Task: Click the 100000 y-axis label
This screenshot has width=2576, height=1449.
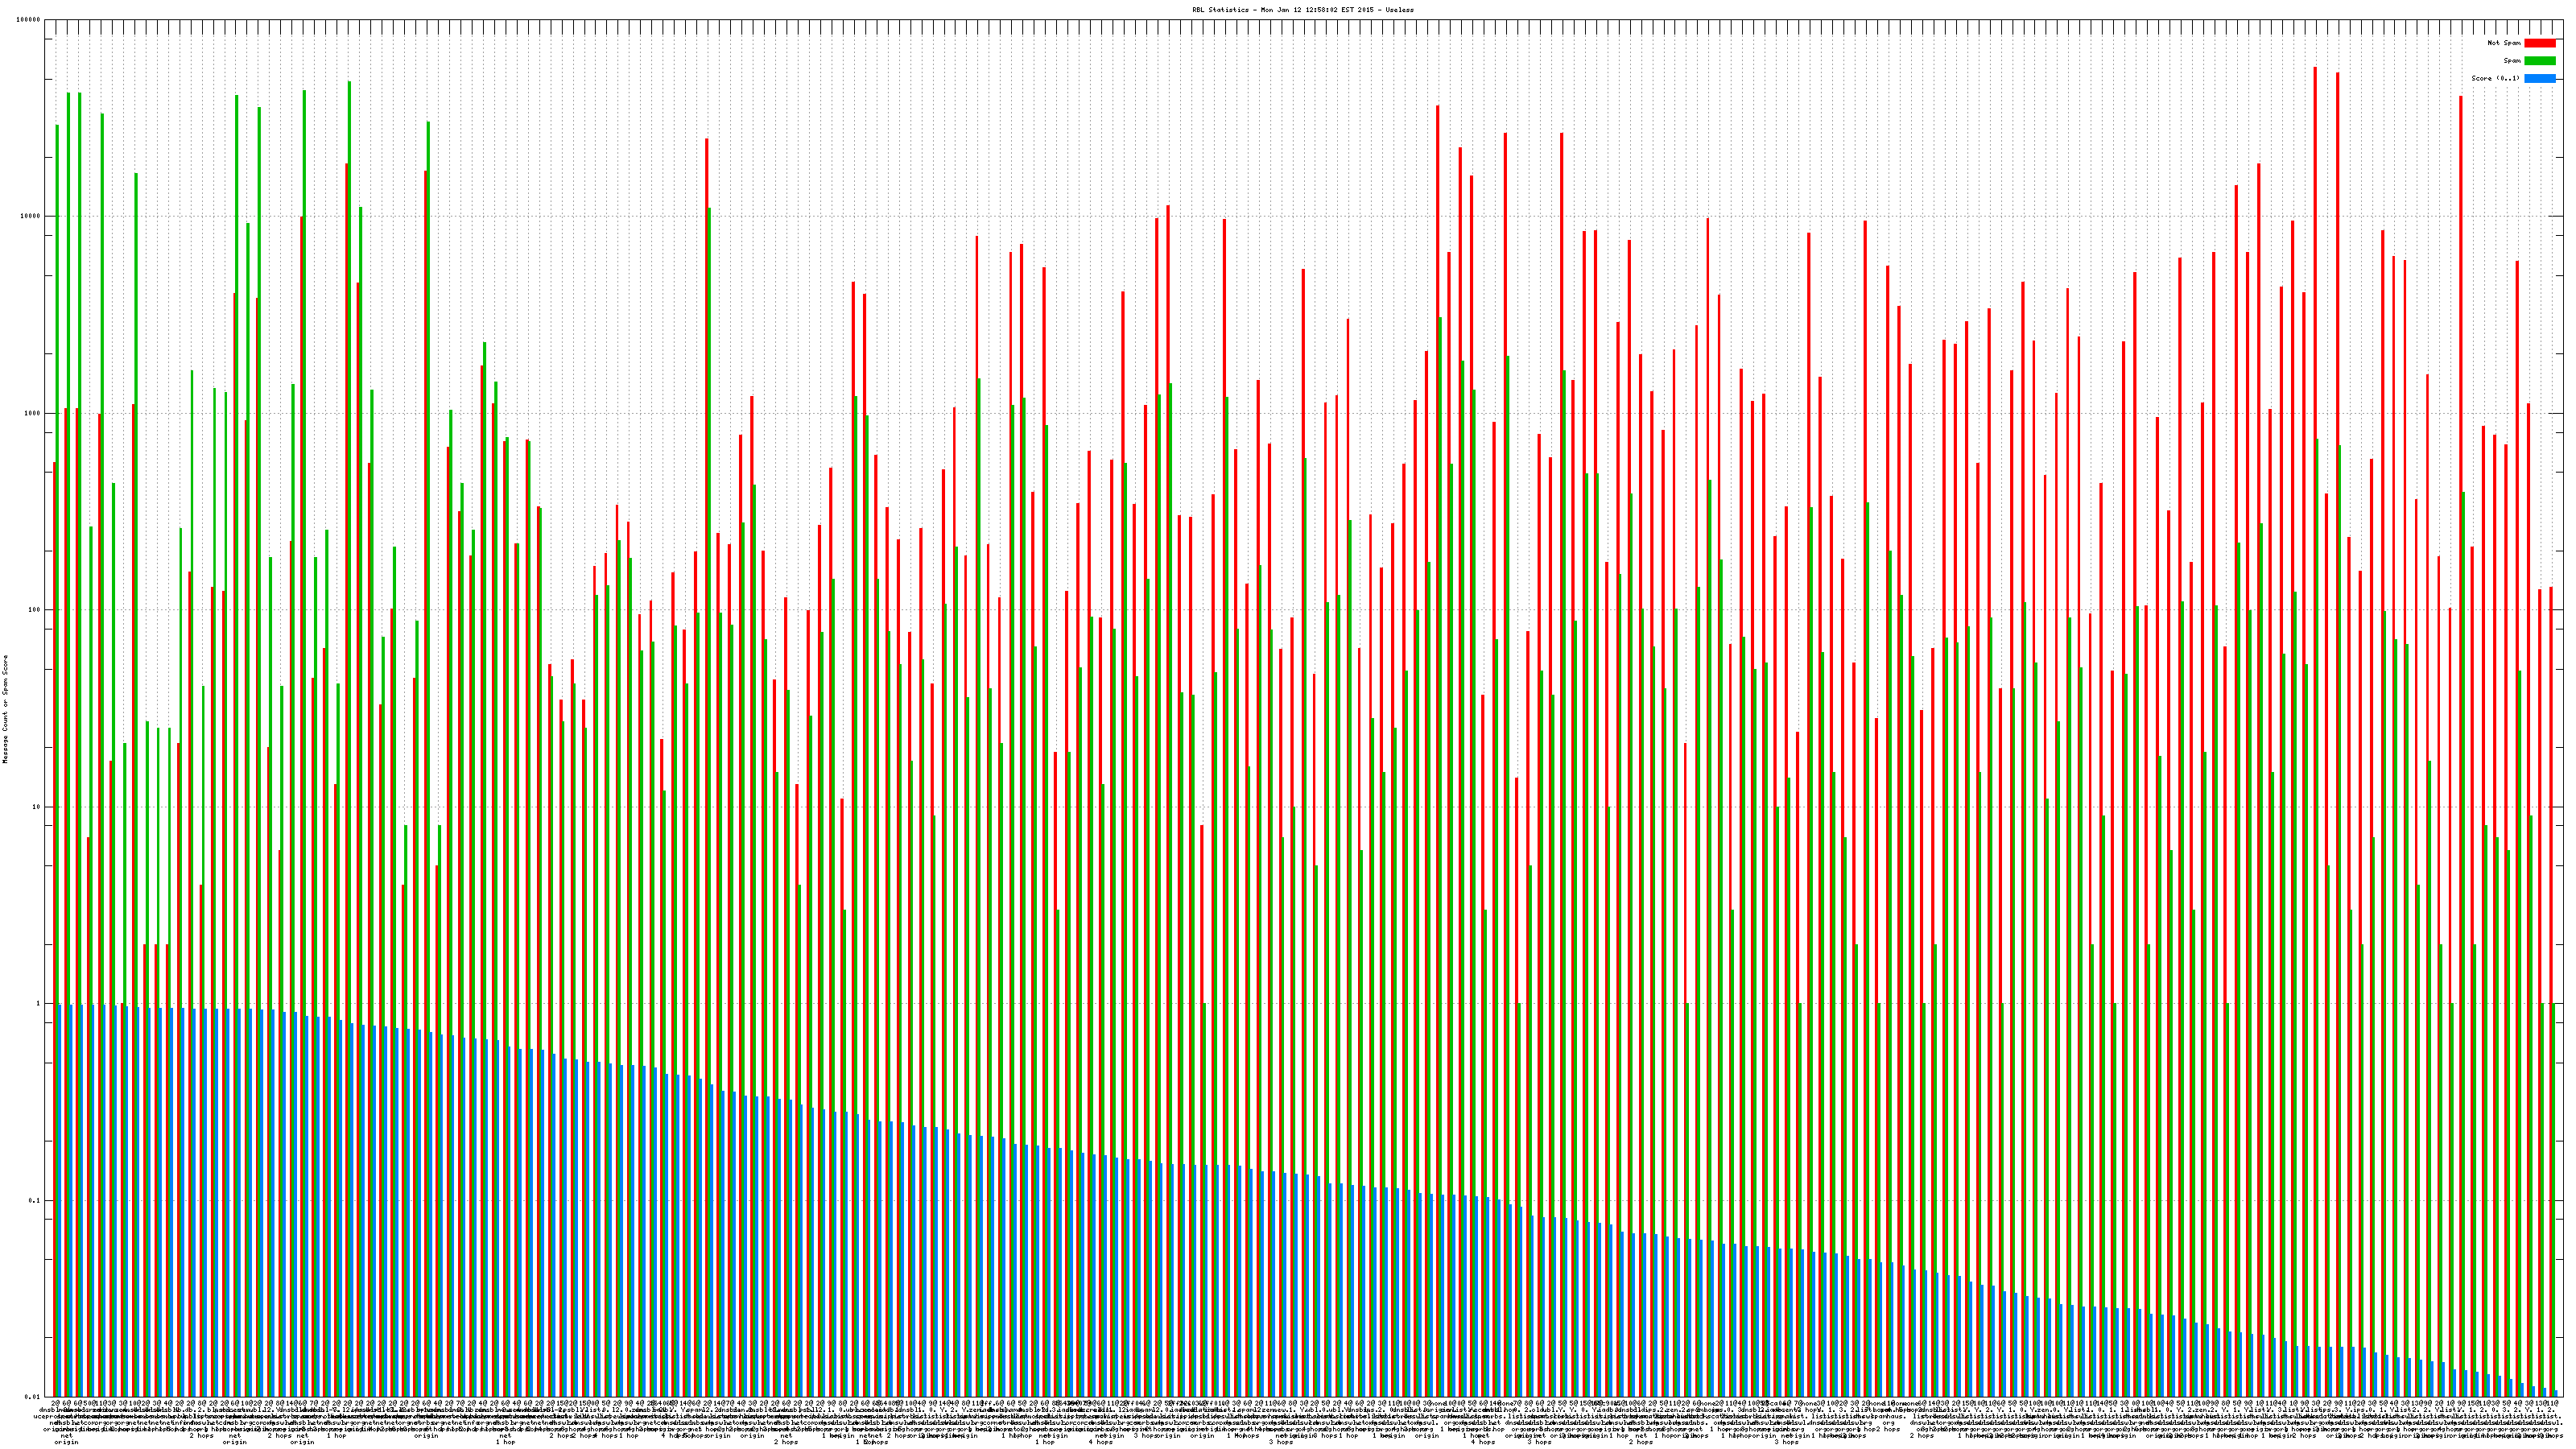Action: tap(29, 20)
